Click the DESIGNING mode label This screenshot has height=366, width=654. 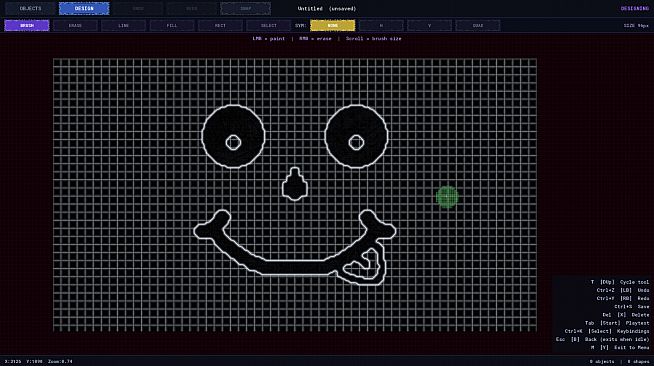[635, 8]
